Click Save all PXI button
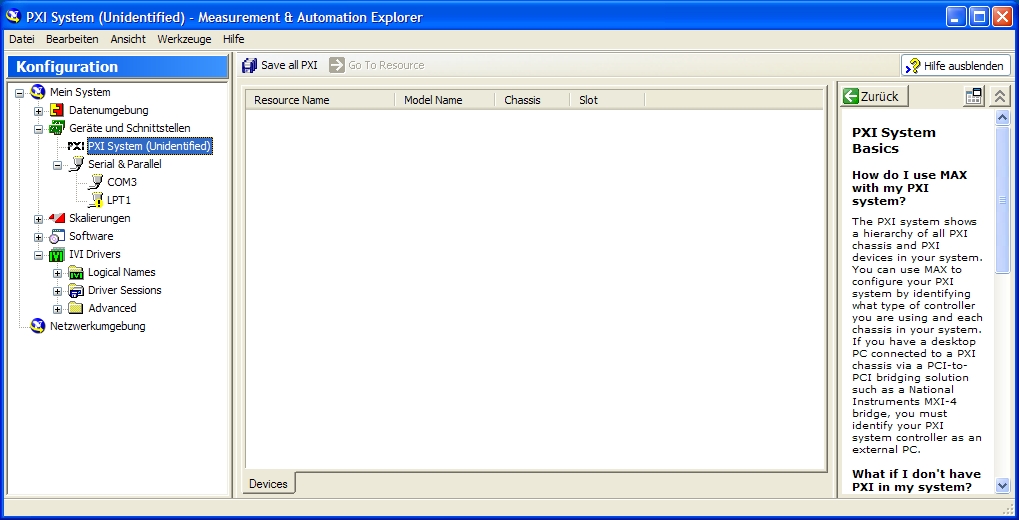 [280, 65]
